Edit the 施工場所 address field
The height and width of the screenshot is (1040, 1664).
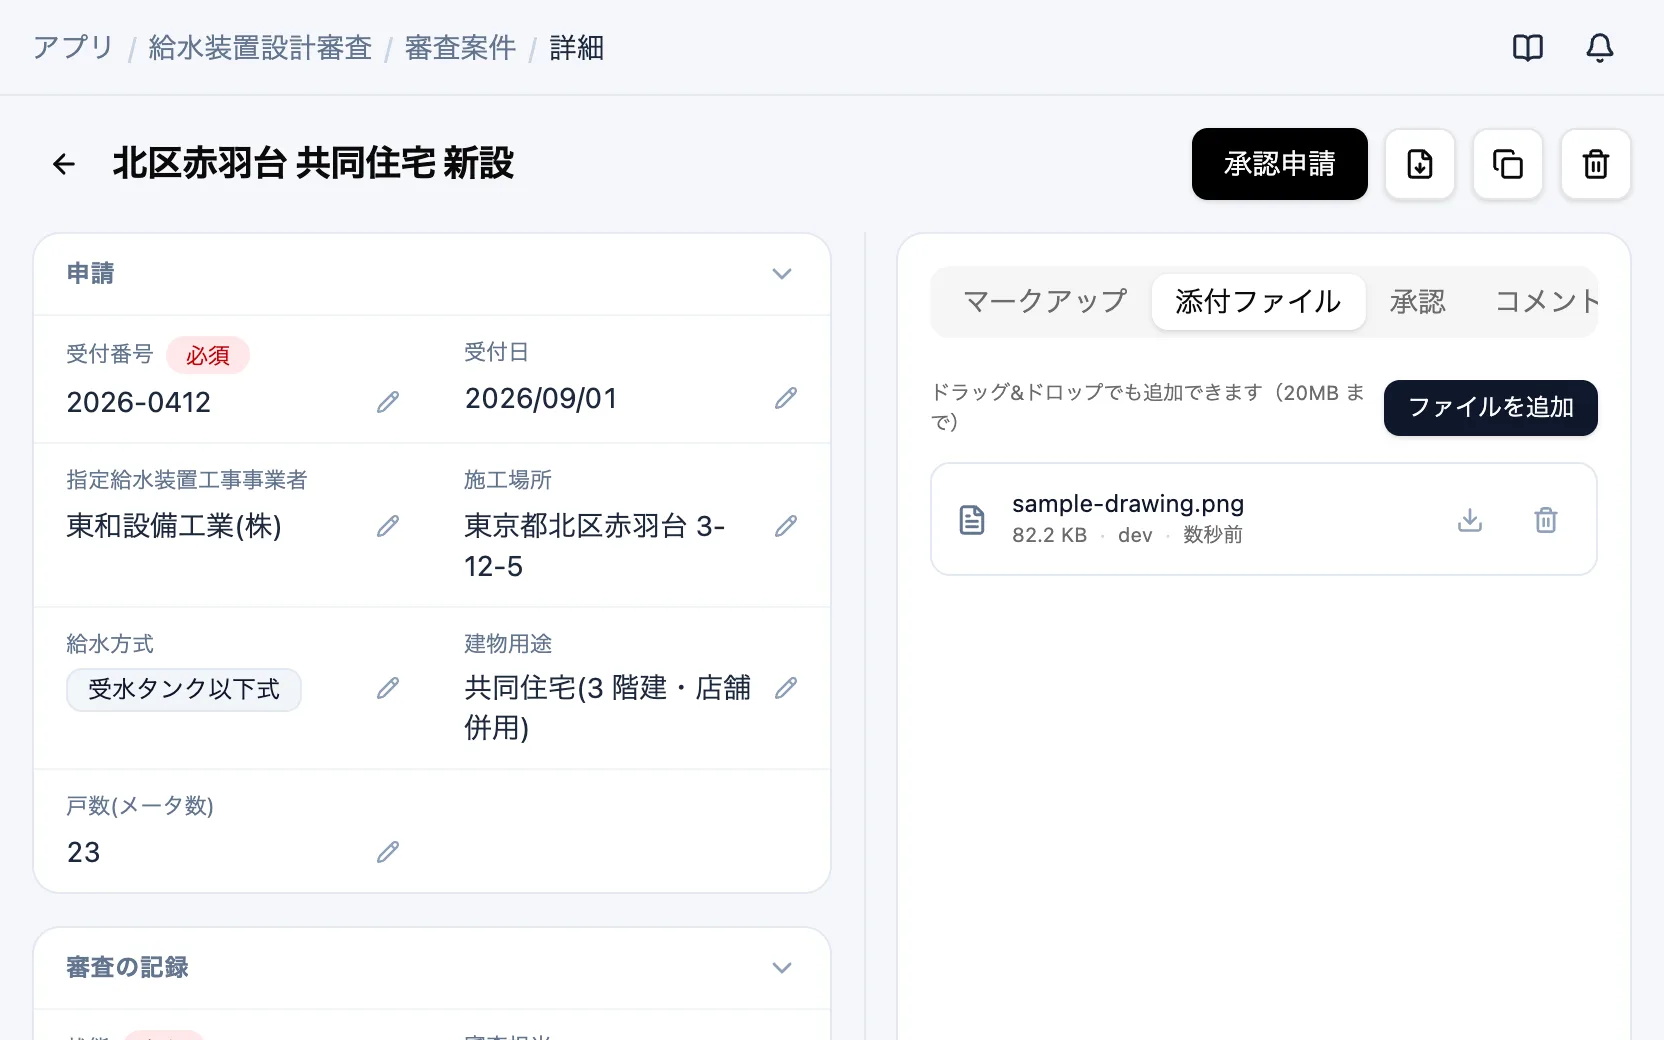(x=786, y=526)
